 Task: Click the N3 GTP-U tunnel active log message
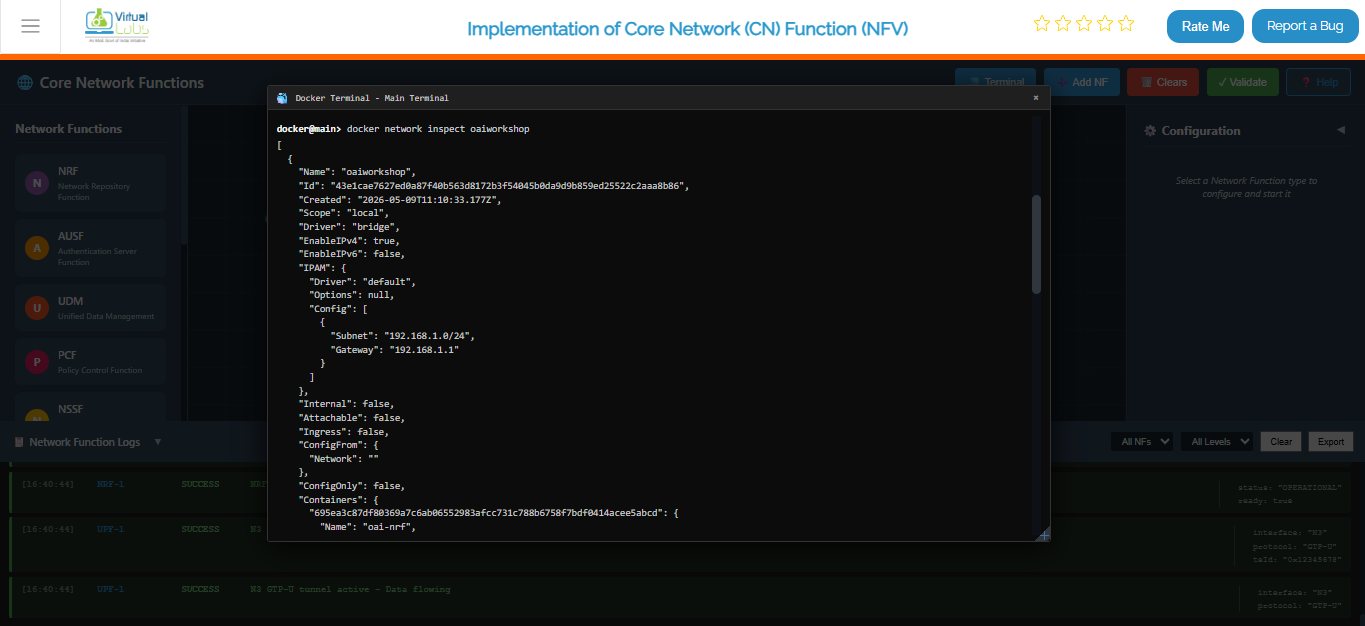coord(350,589)
